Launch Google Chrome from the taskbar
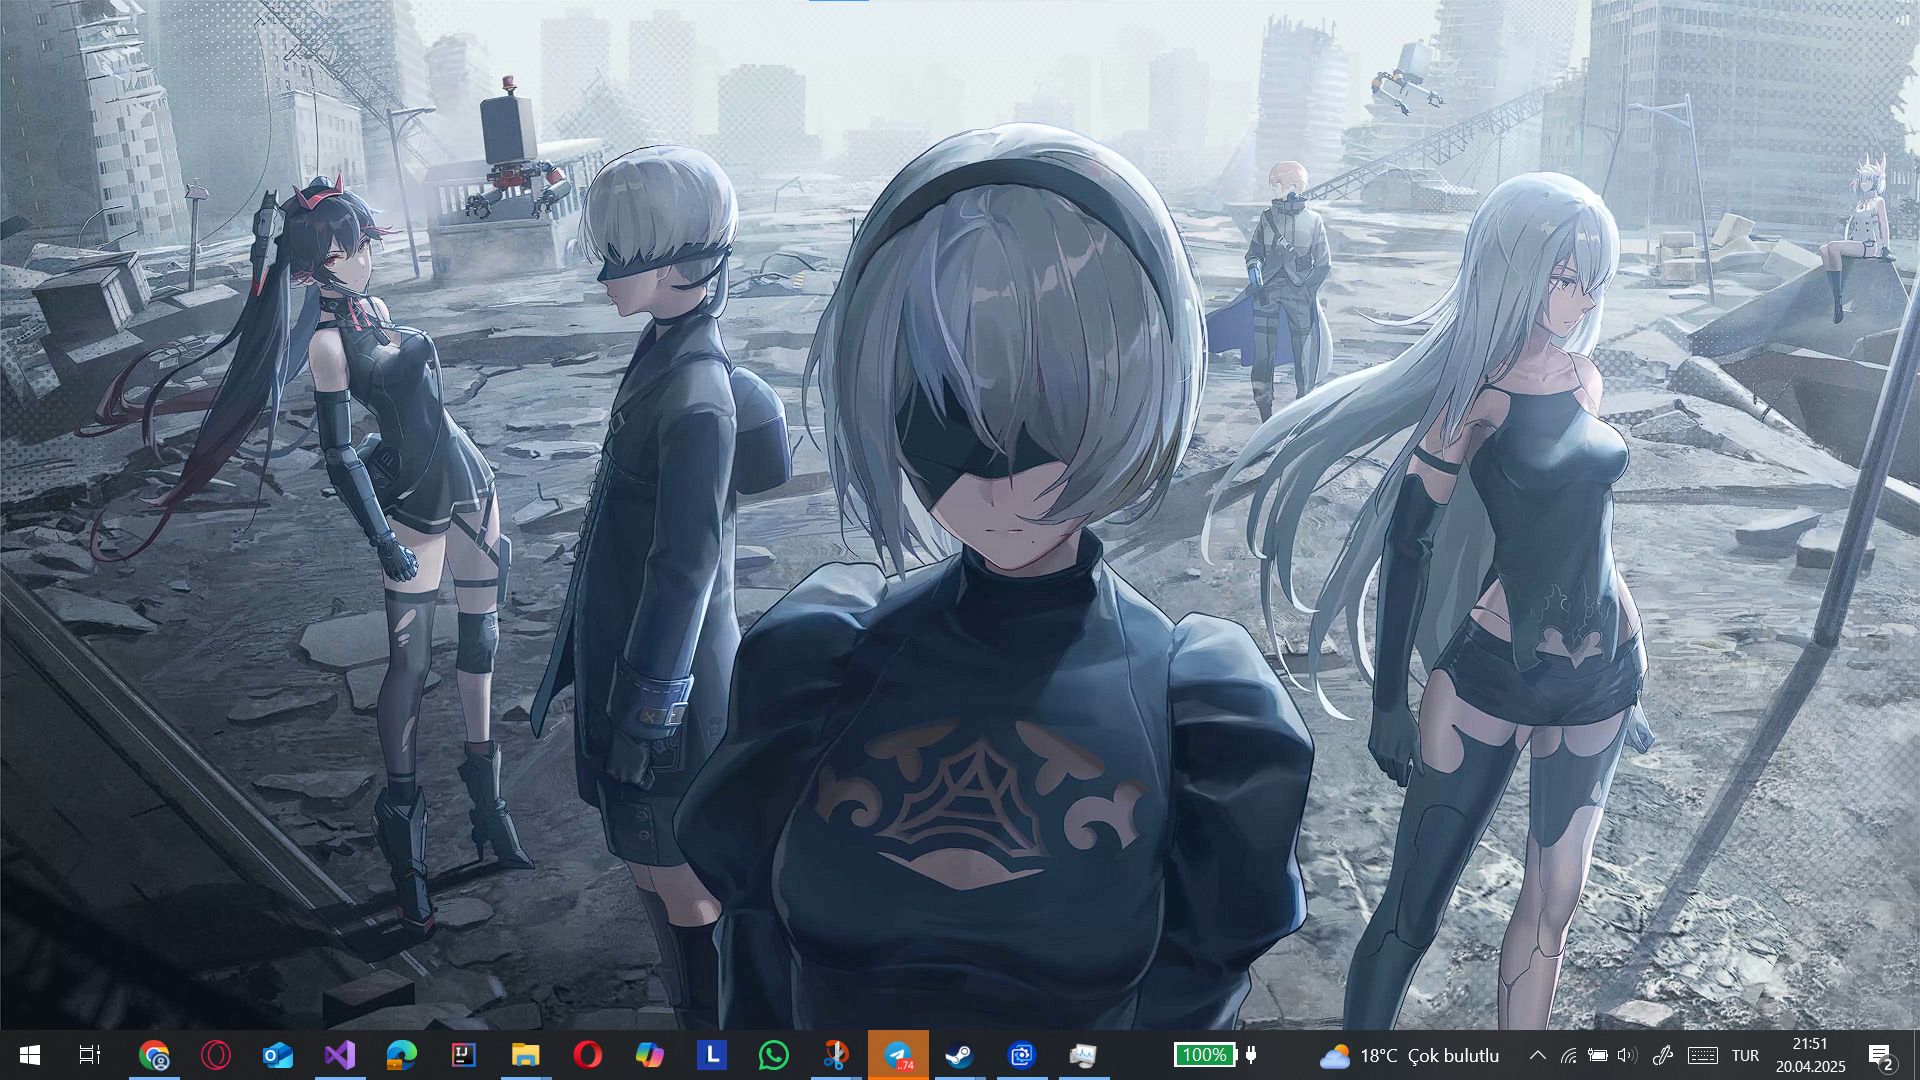 pyautogui.click(x=154, y=1055)
